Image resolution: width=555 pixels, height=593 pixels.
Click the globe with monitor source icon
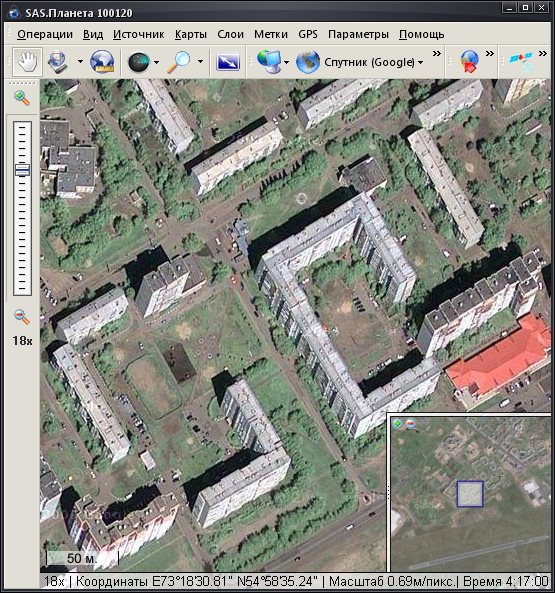point(269,62)
